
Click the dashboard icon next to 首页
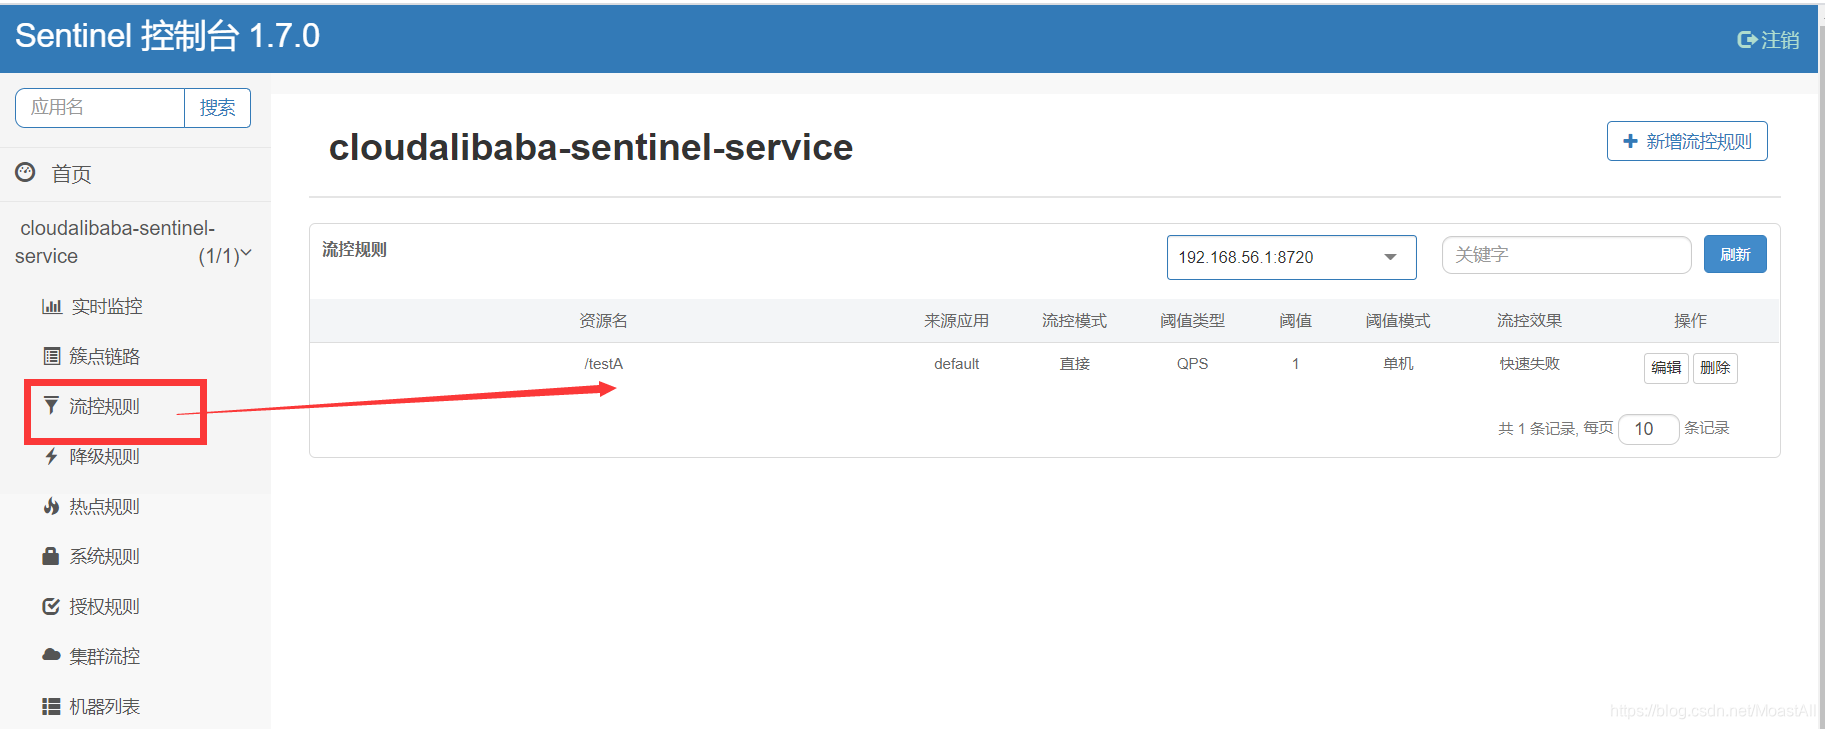25,172
